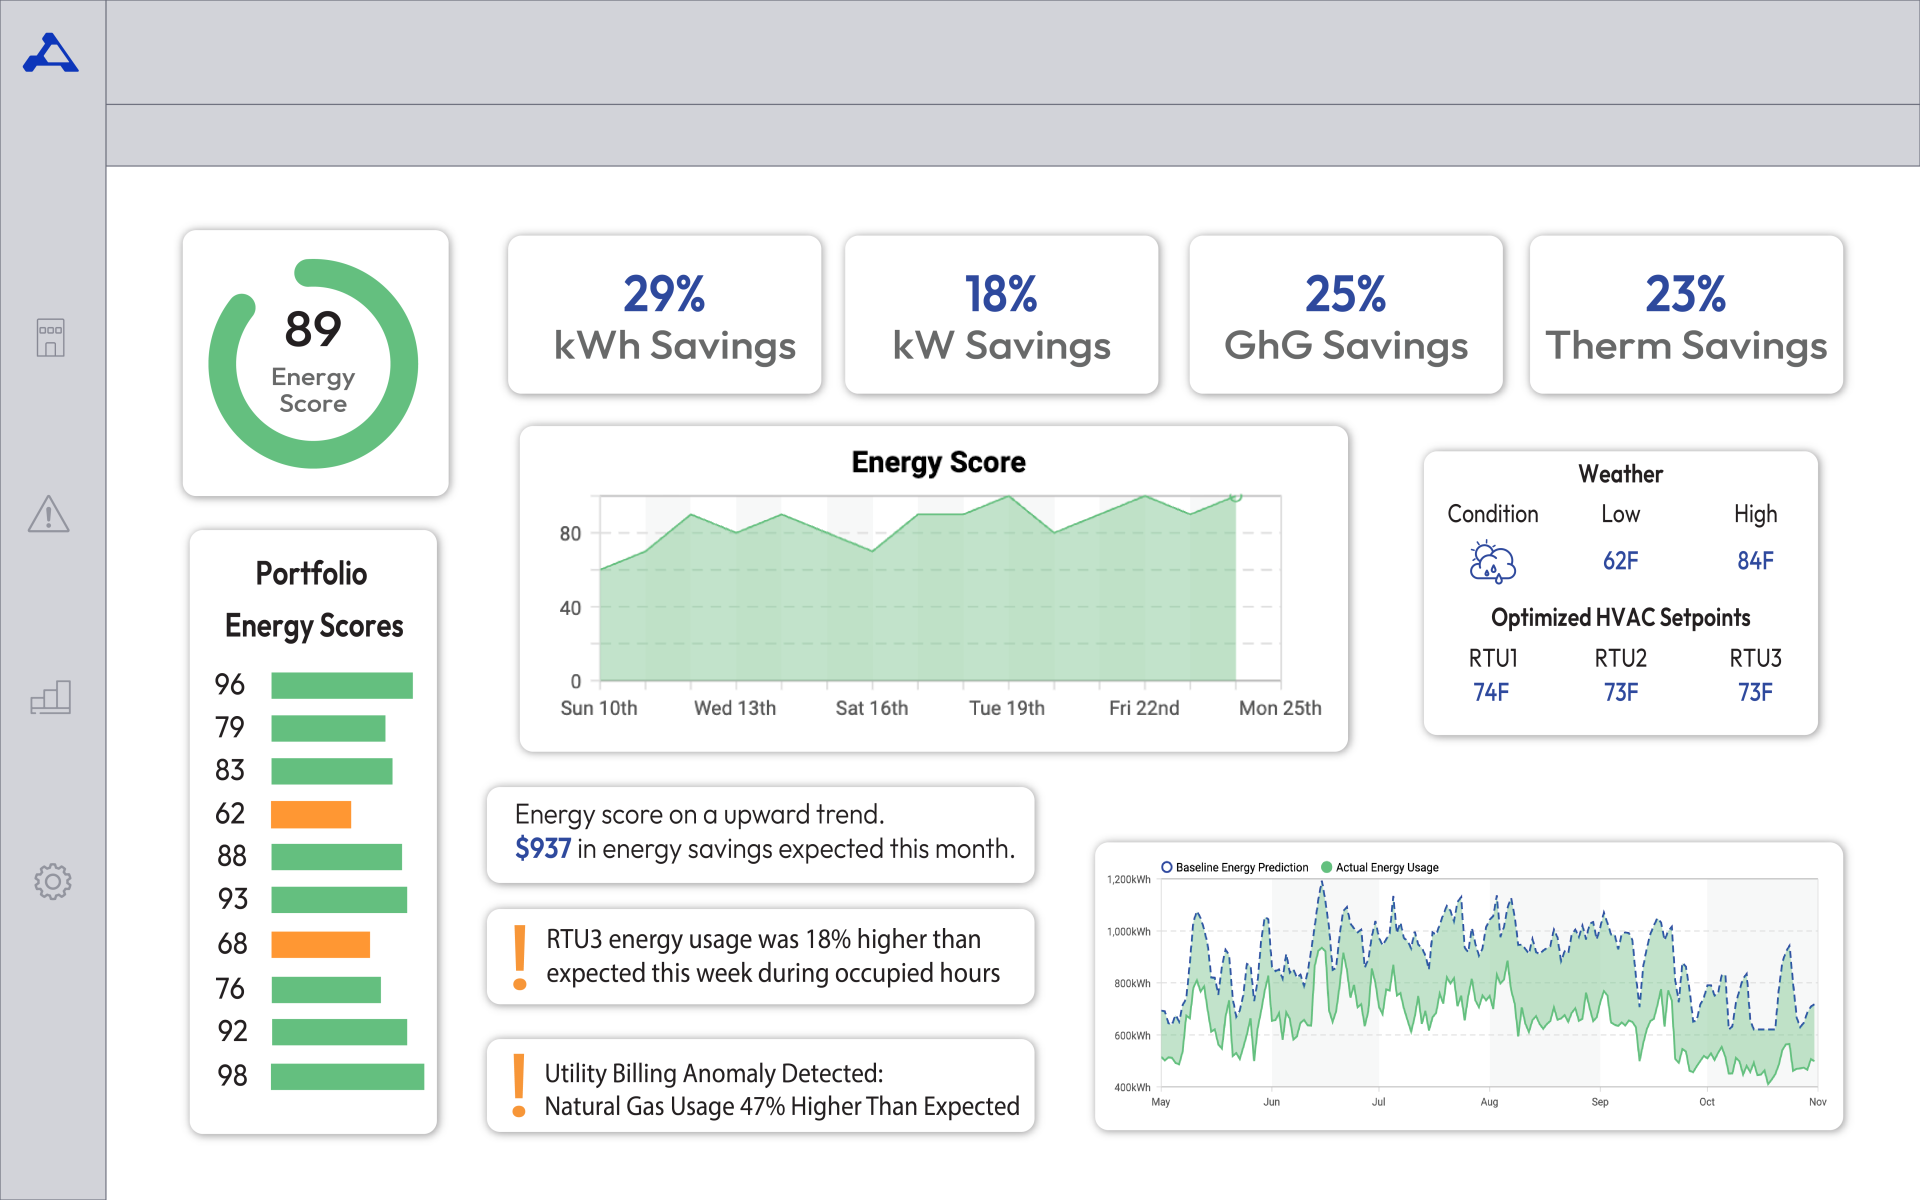Image resolution: width=1920 pixels, height=1200 pixels.
Task: Select the 25% GhG Savings card
Action: pyautogui.click(x=1345, y=315)
